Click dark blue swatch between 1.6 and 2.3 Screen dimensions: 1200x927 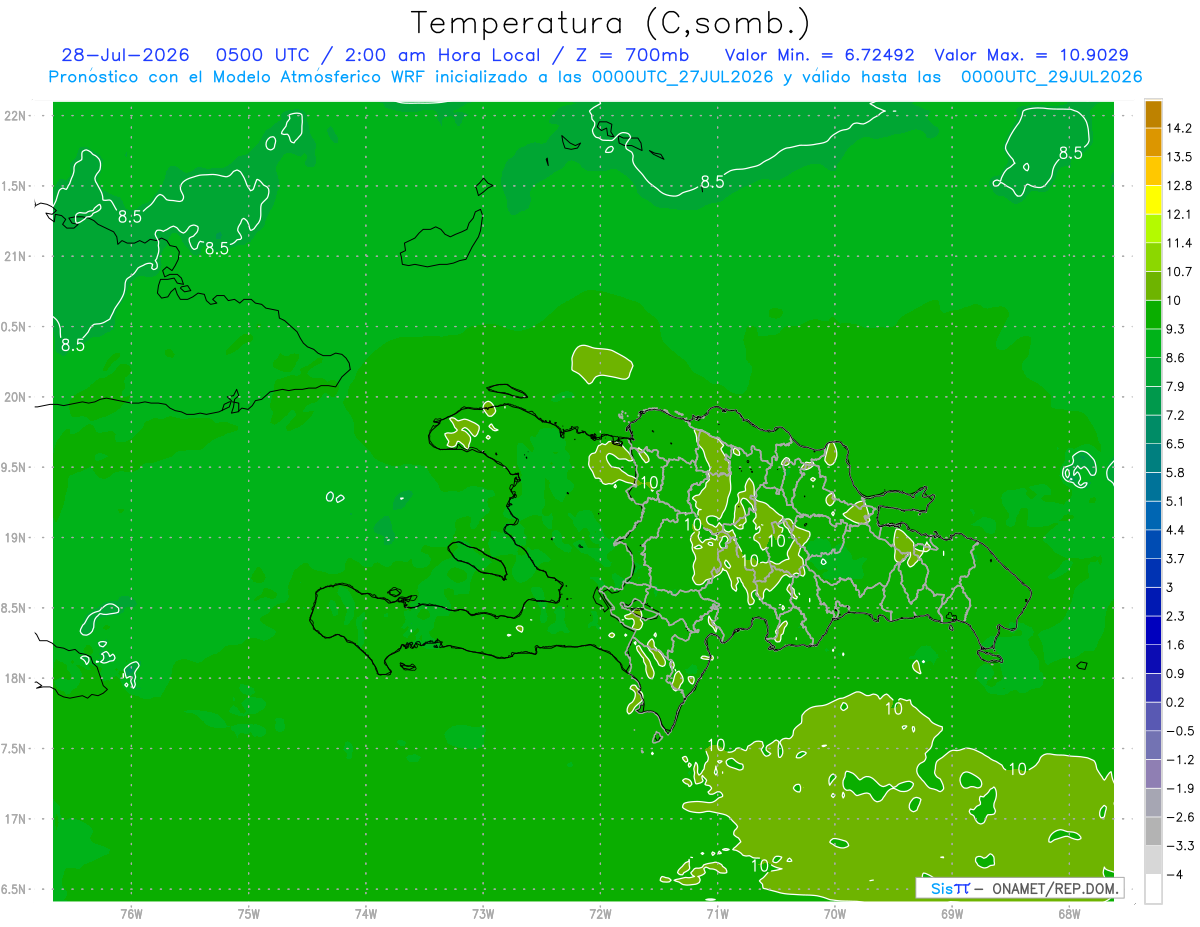1153,631
